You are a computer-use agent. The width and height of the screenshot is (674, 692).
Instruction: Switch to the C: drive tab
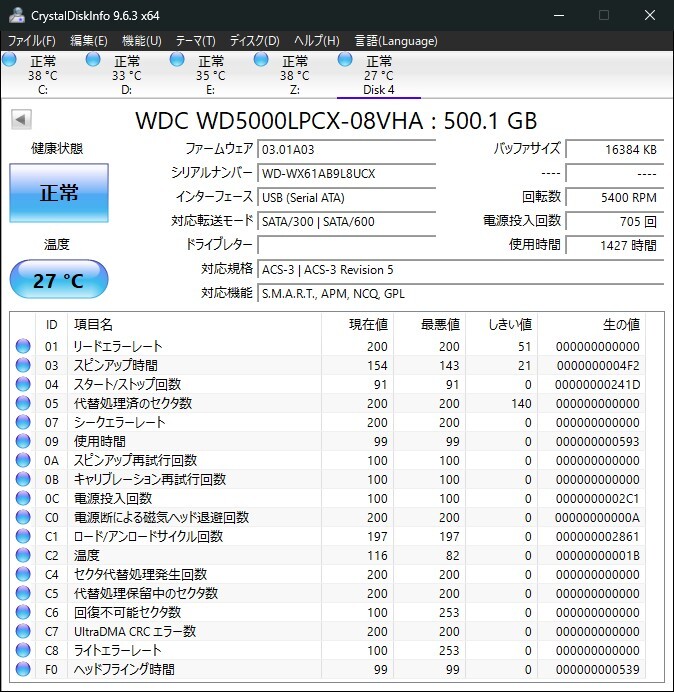click(43, 74)
